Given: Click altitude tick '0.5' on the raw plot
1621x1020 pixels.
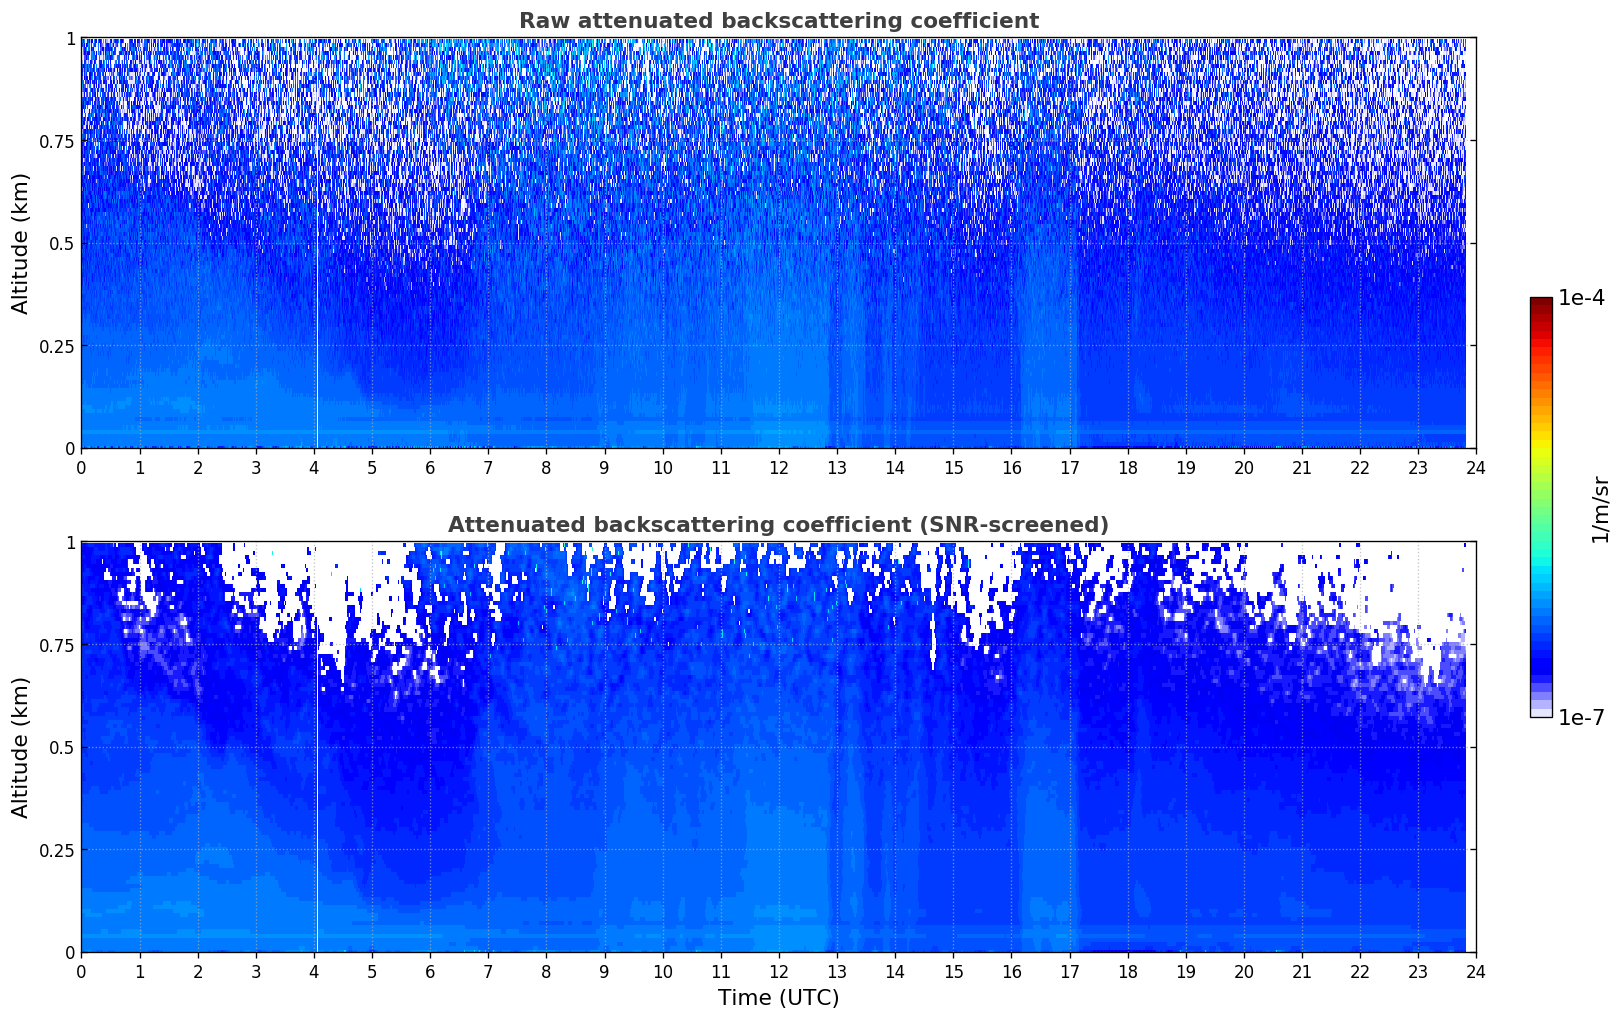Looking at the screenshot, I should click(x=61, y=243).
